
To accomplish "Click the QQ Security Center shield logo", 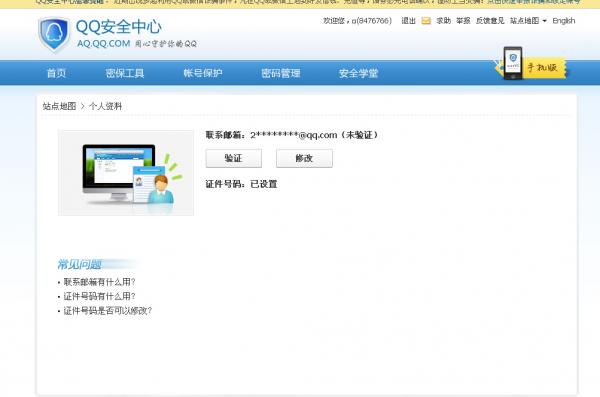I will [x=54, y=34].
